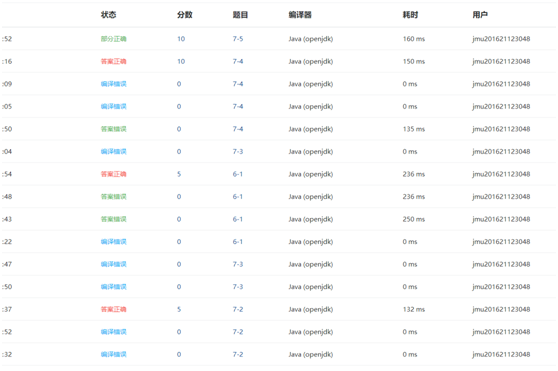Open problem 7-5 link
558x371 pixels.
click(x=238, y=39)
